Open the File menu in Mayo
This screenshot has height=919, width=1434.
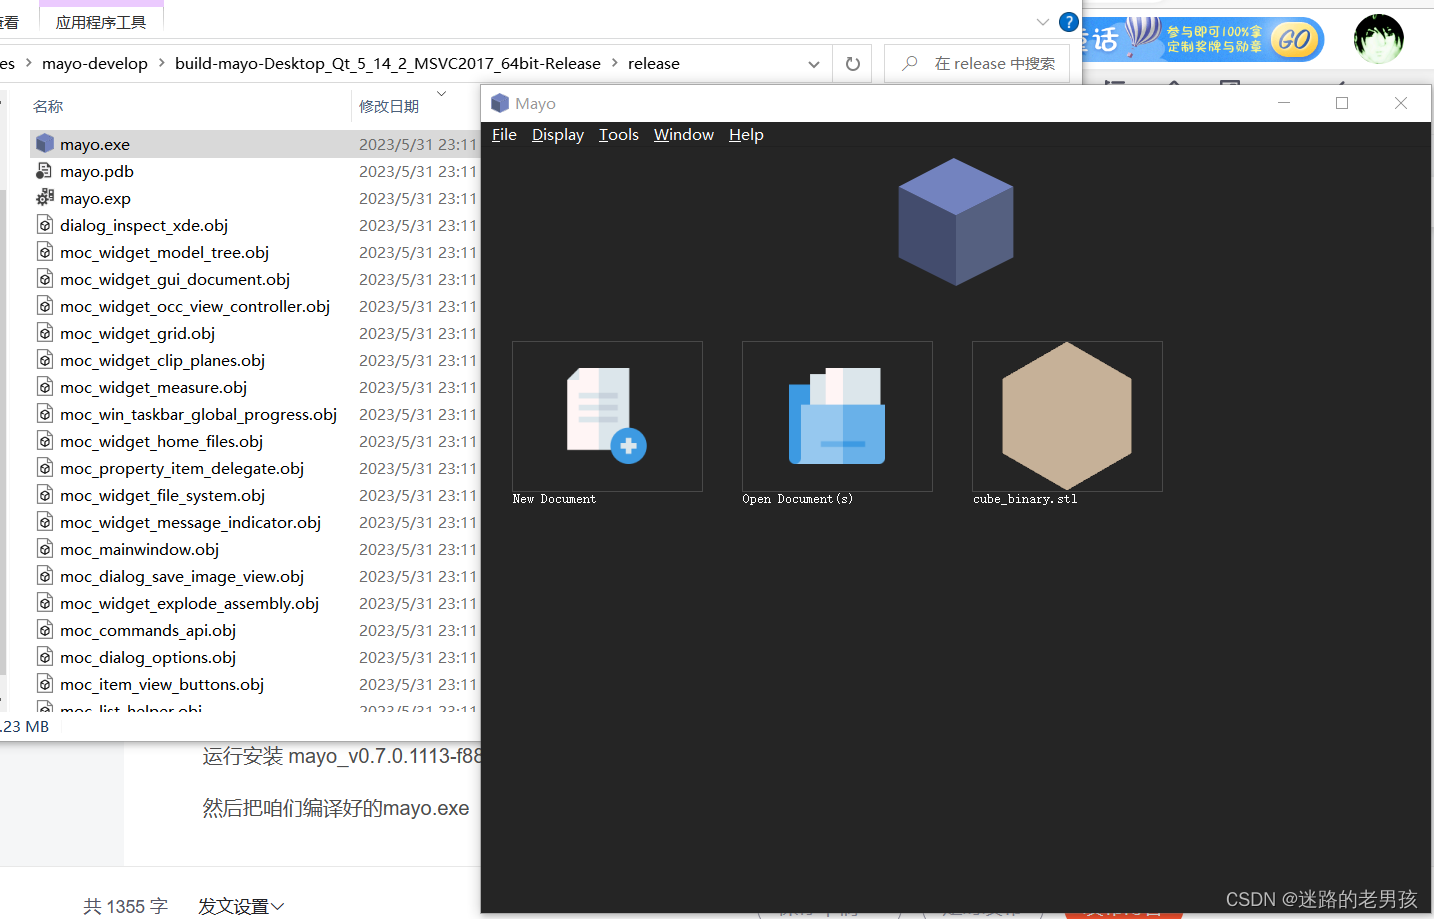[x=503, y=134]
